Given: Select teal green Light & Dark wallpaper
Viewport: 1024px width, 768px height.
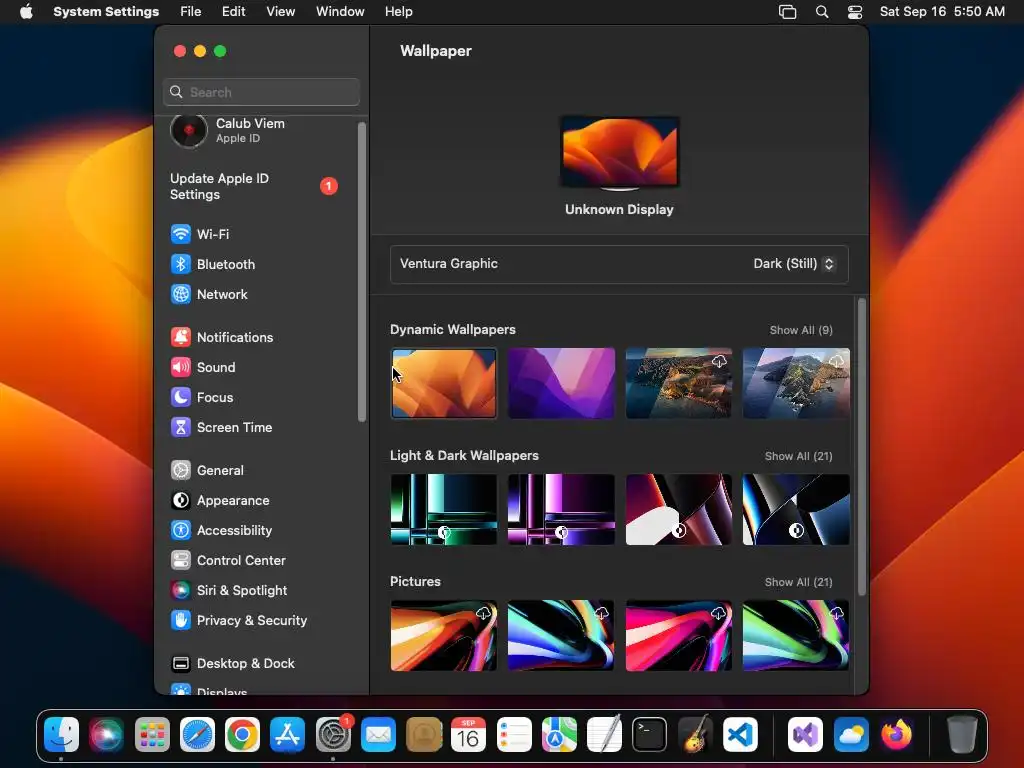Looking at the screenshot, I should 443,509.
